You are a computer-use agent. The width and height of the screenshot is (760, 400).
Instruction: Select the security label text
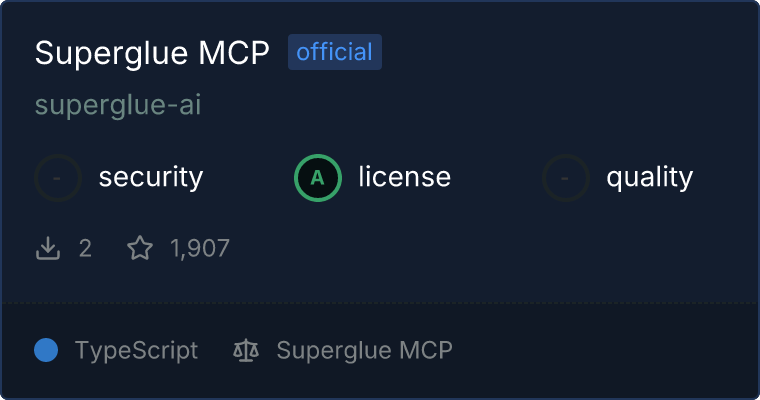coord(151,177)
